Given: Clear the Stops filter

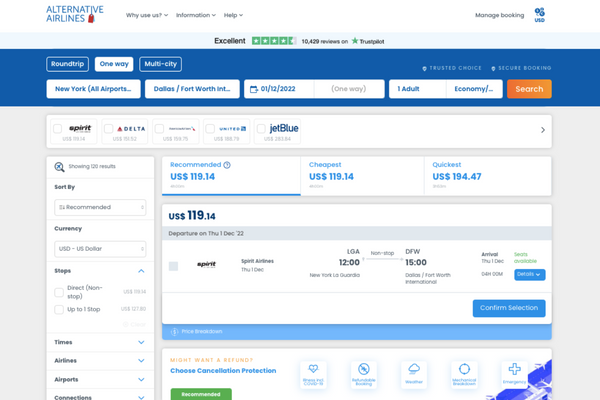Looking at the screenshot, I should pyautogui.click(x=134, y=325).
